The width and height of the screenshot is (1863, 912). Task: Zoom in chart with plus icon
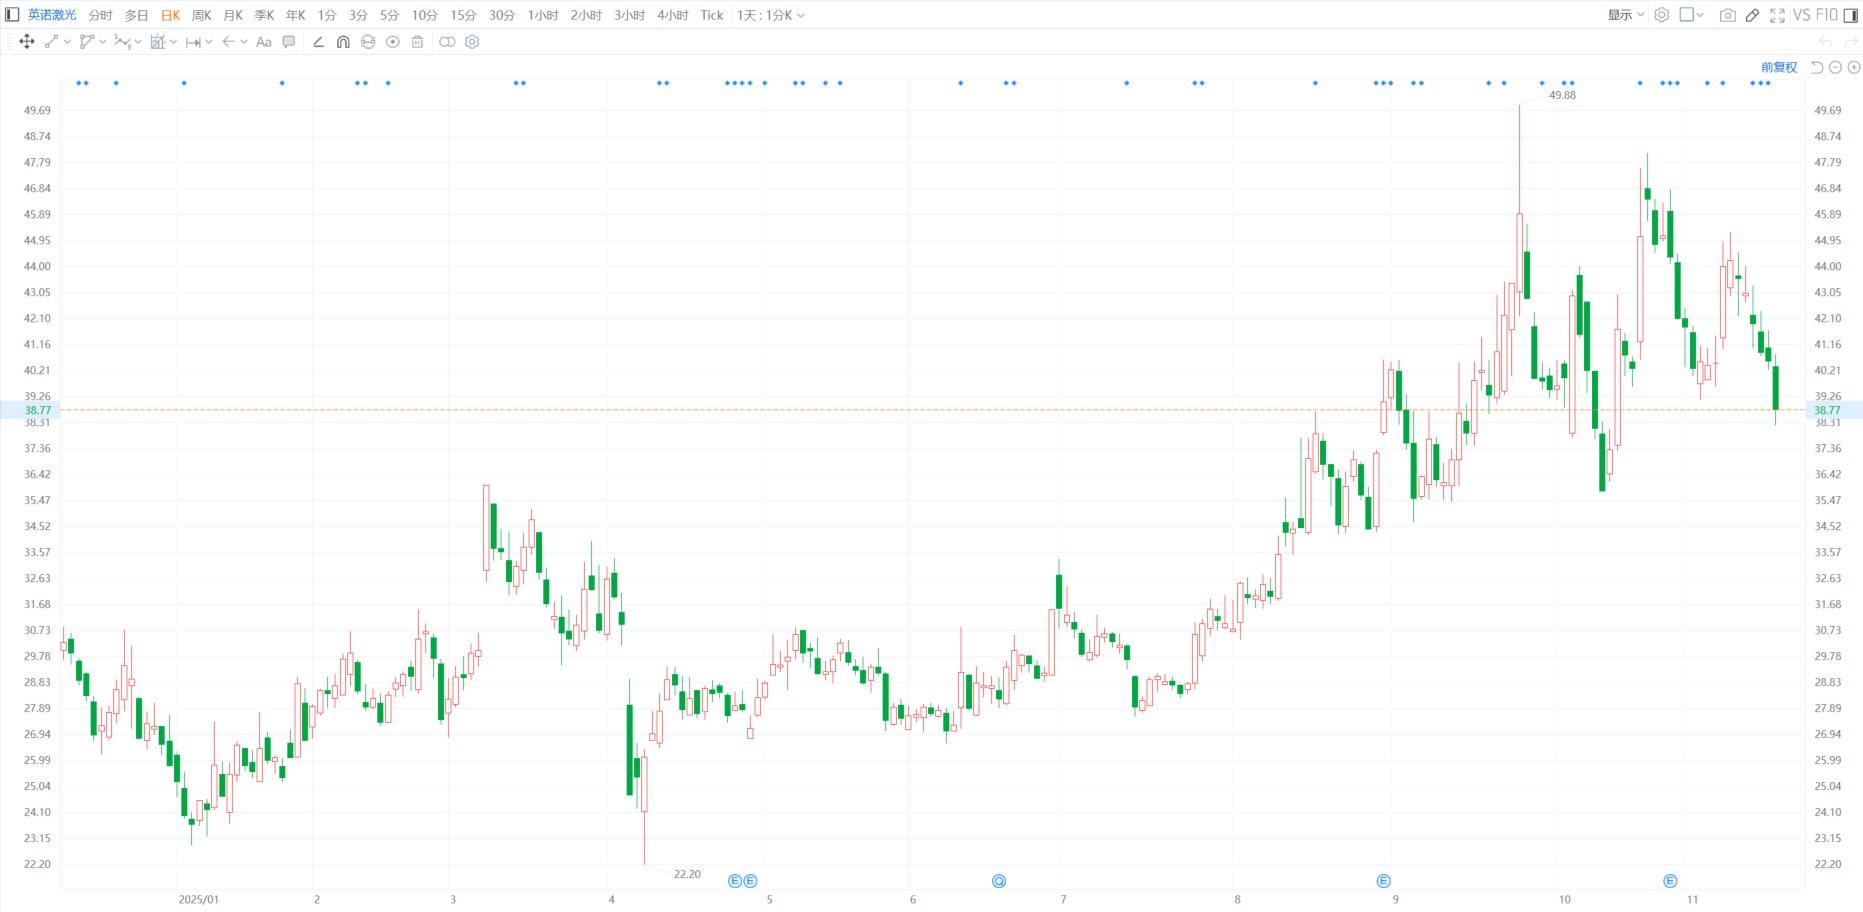(x=1853, y=67)
